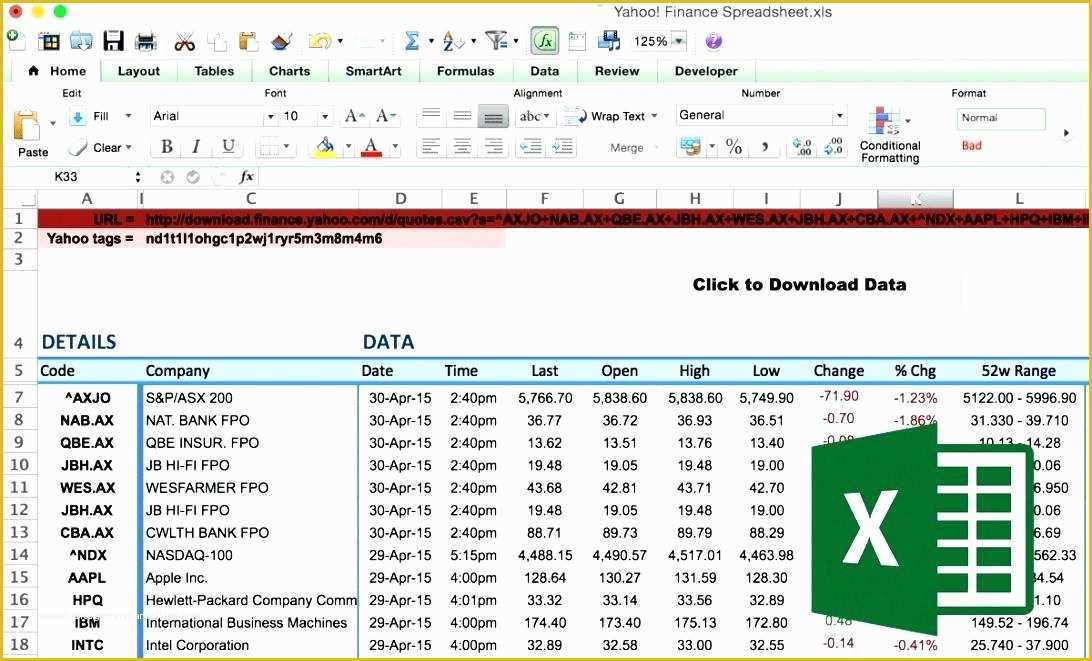This screenshot has height=661, width=1092.
Task: Set vertical alignment to middle
Action: click(x=462, y=116)
